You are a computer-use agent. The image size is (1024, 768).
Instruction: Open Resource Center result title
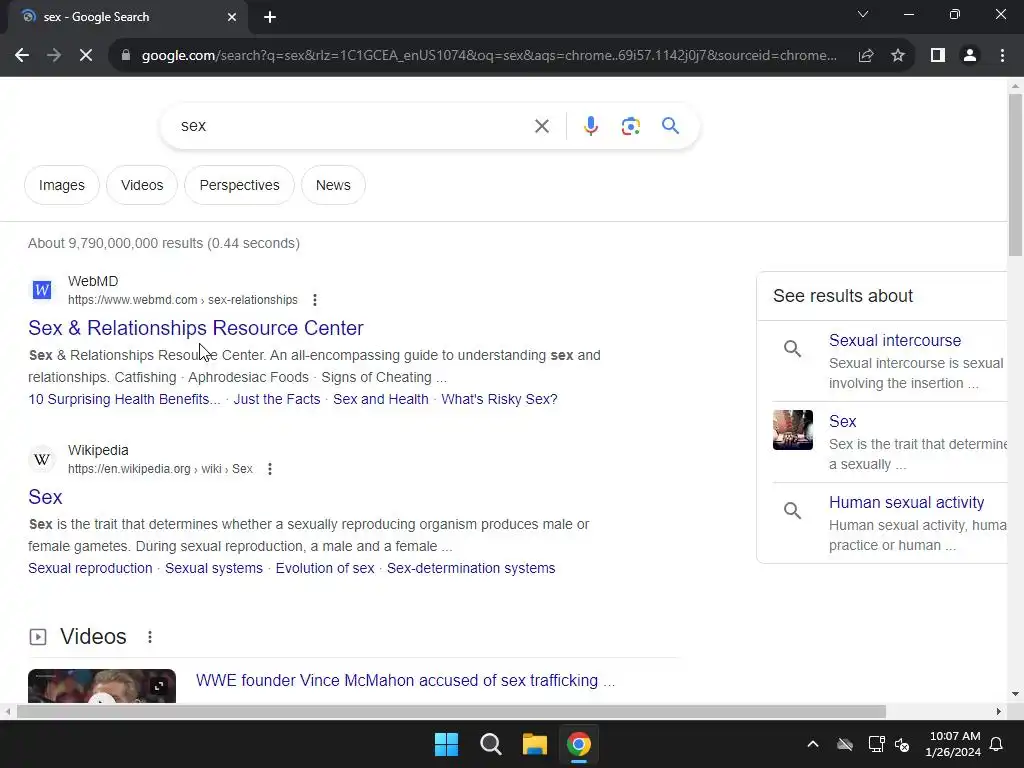(196, 328)
